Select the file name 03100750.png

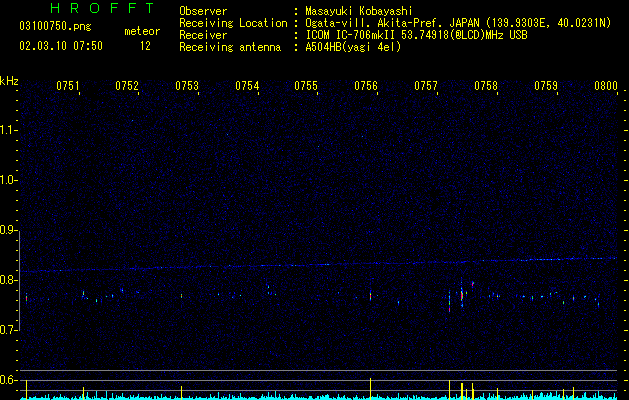coord(55,26)
